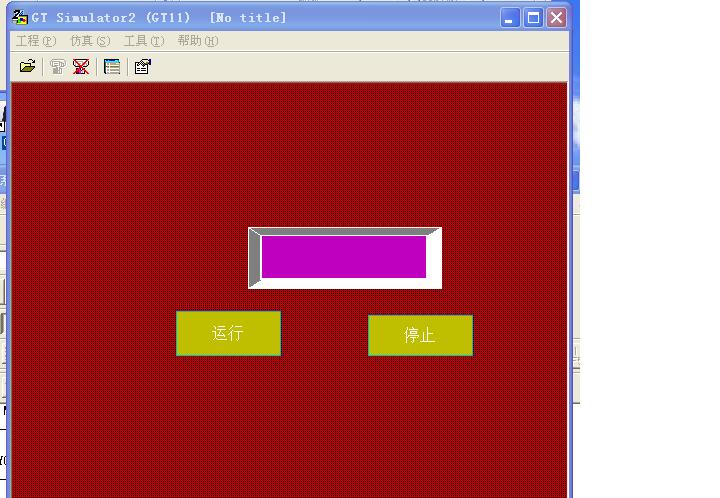Image resolution: width=720 pixels, height=498 pixels.
Task: Click the open project folder icon
Action: pos(27,67)
